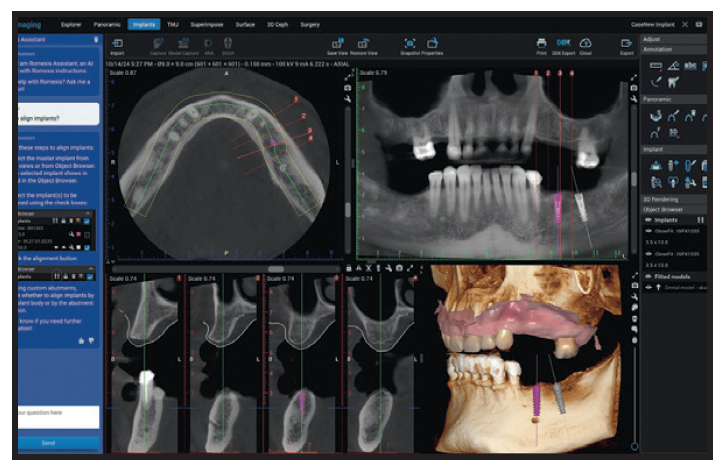Toggle visibility of the Implants group
The width and height of the screenshot is (728, 474).
pos(649,218)
